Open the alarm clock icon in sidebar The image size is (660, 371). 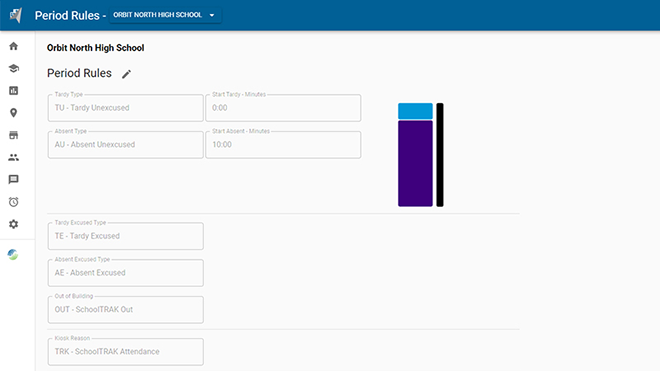(x=13, y=202)
